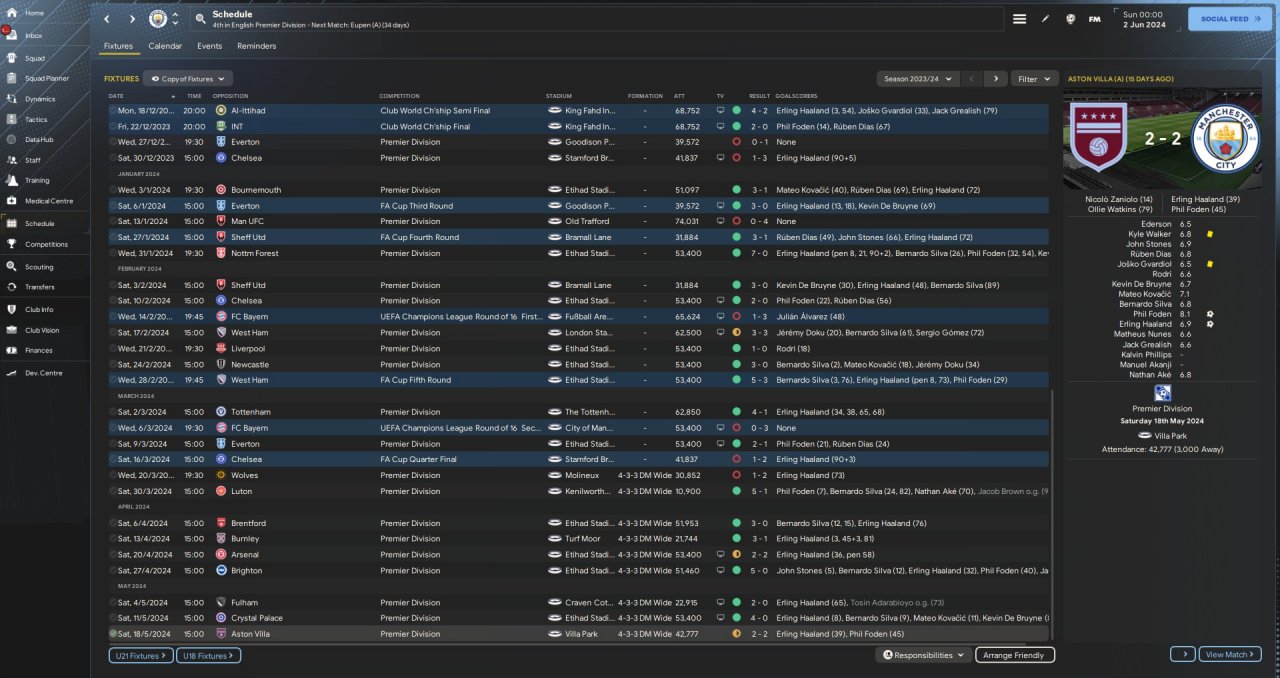Viewport: 1280px width, 678px height.
Task: Sort by the Att column header
Action: click(x=680, y=96)
